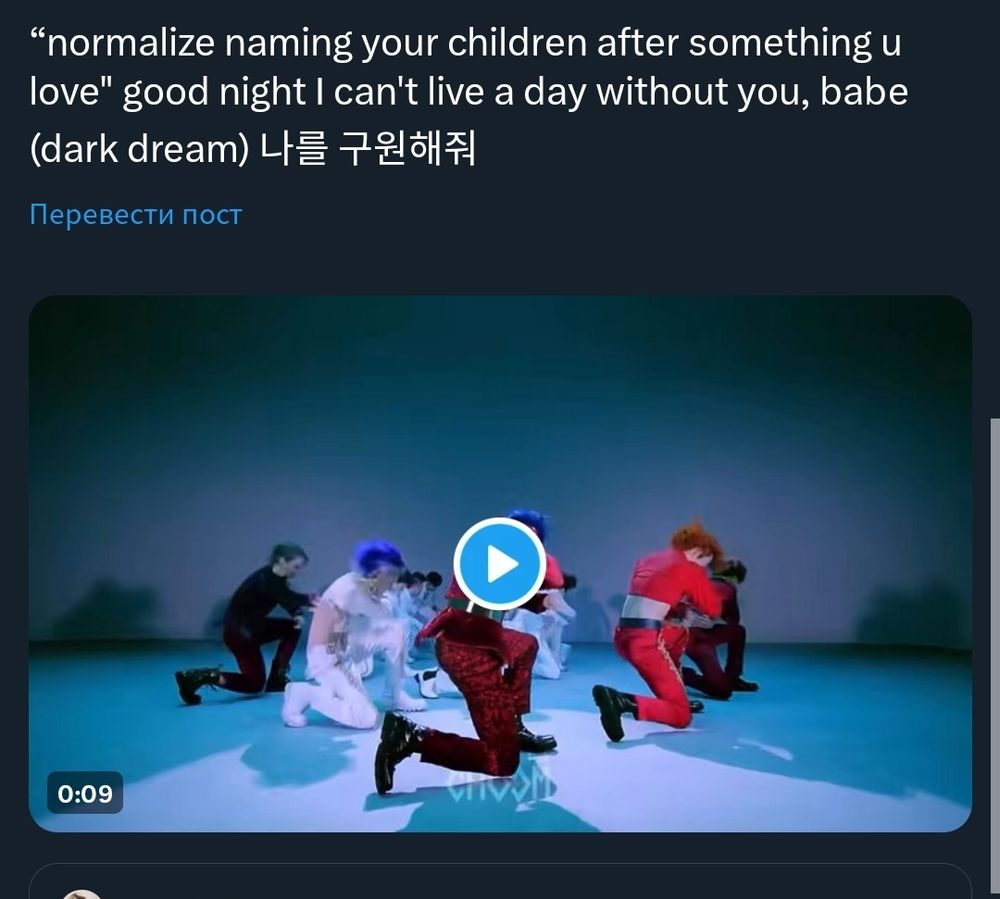1000x899 pixels.
Task: Click the empty dark area below the translate link
Action: coord(500,263)
